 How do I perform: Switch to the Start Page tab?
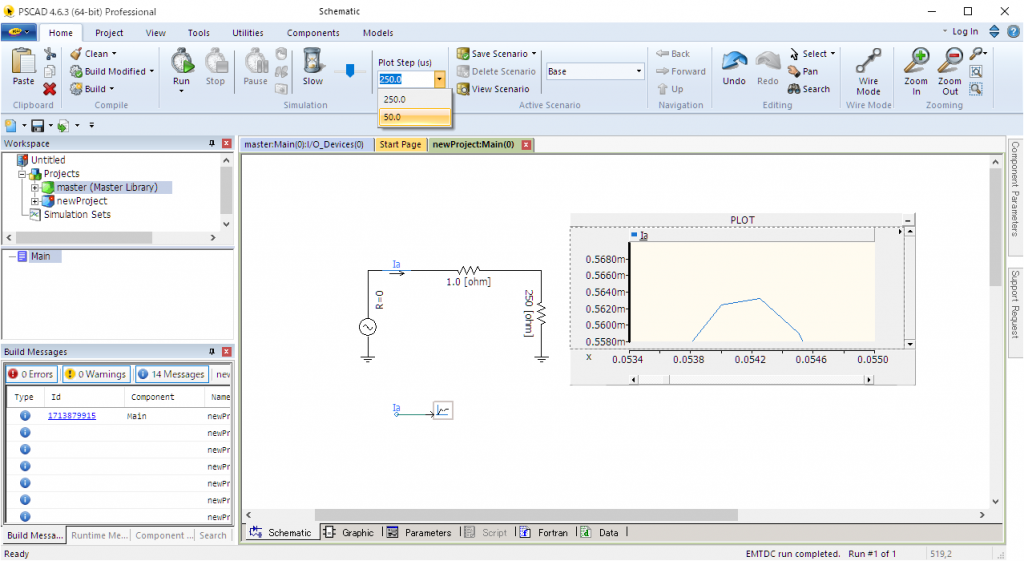coord(400,144)
